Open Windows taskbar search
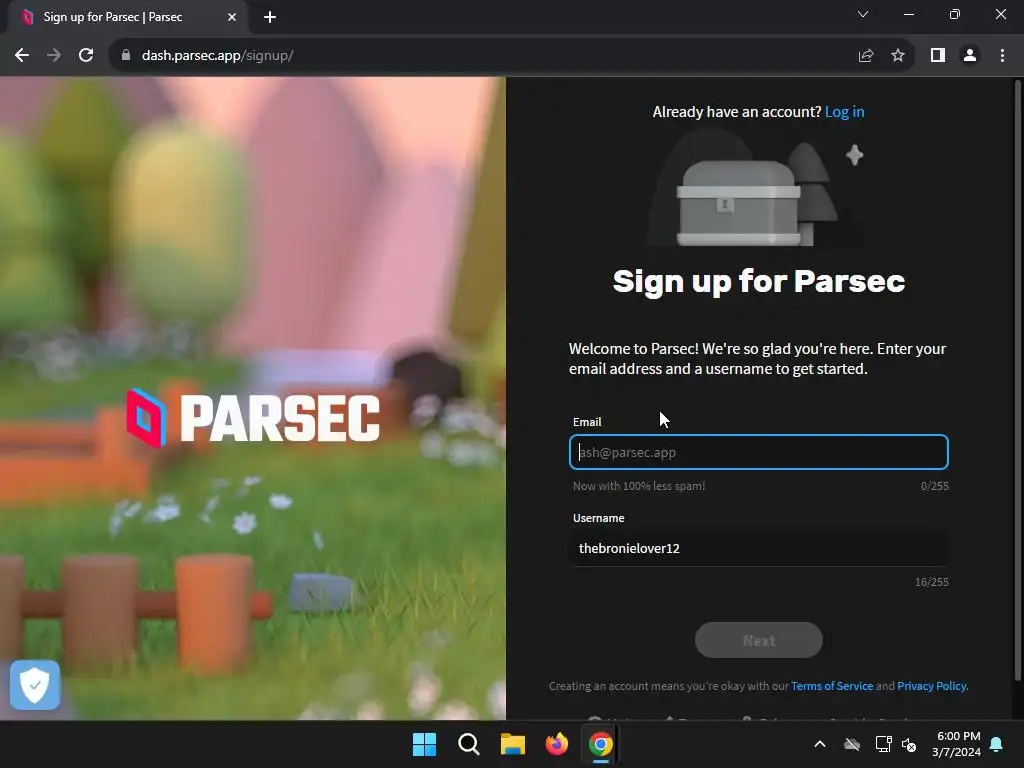The image size is (1024, 768). (469, 744)
